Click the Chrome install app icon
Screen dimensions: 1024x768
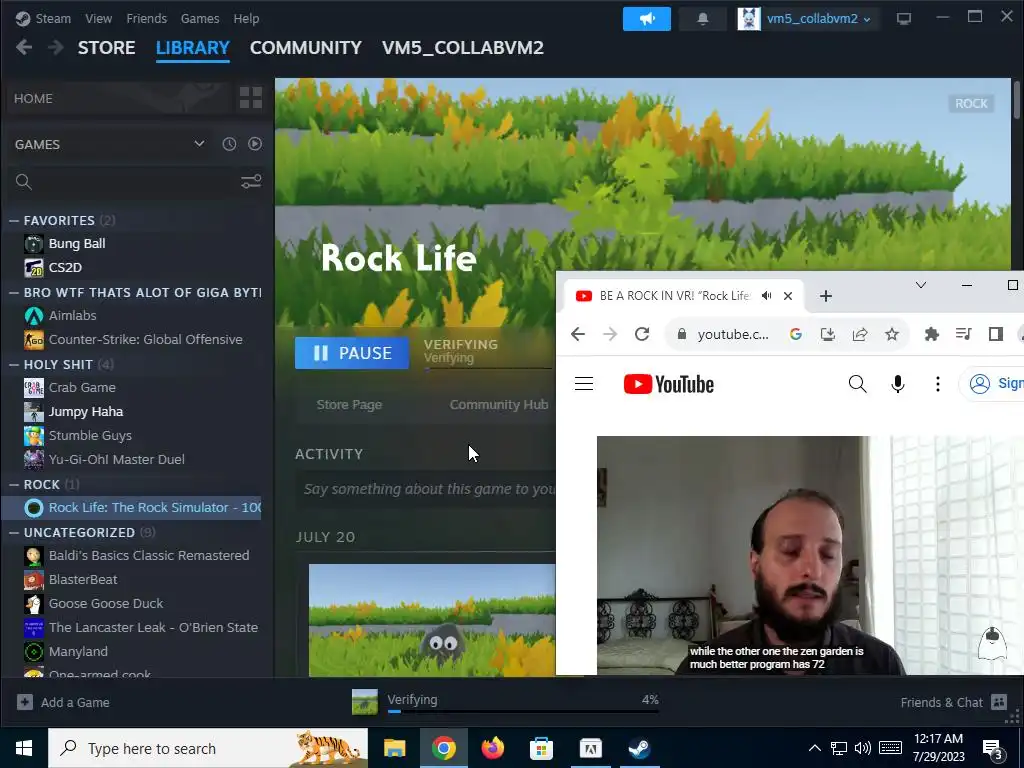click(x=827, y=334)
